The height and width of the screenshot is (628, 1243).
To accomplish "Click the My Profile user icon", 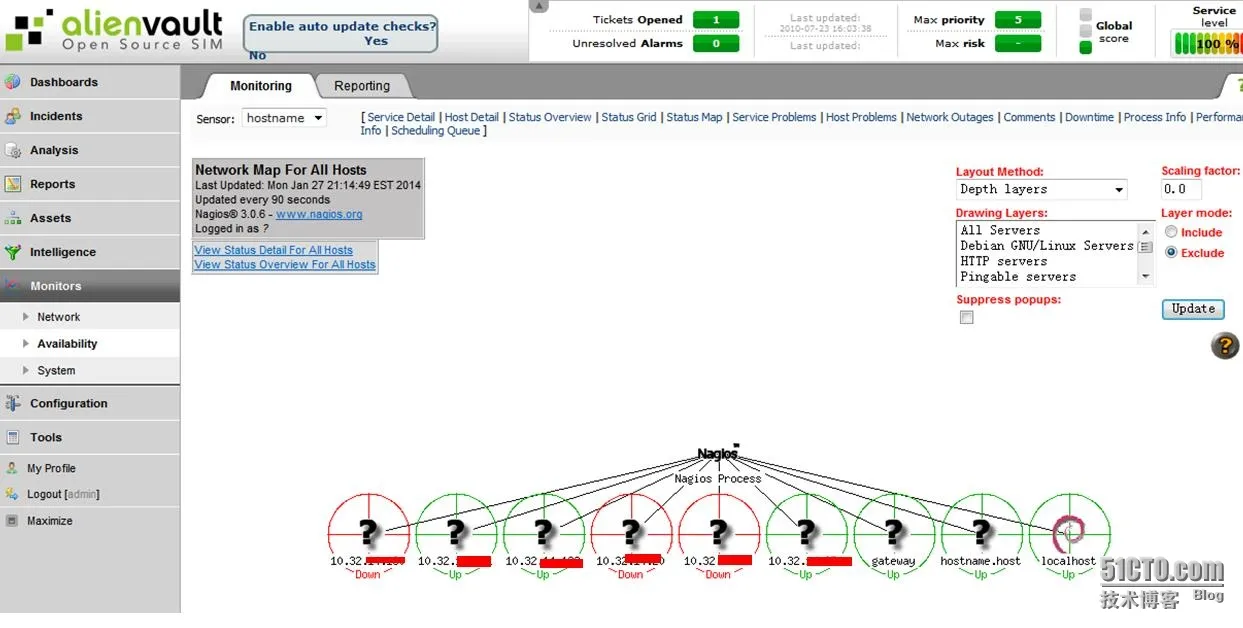I will pyautogui.click(x=12, y=468).
